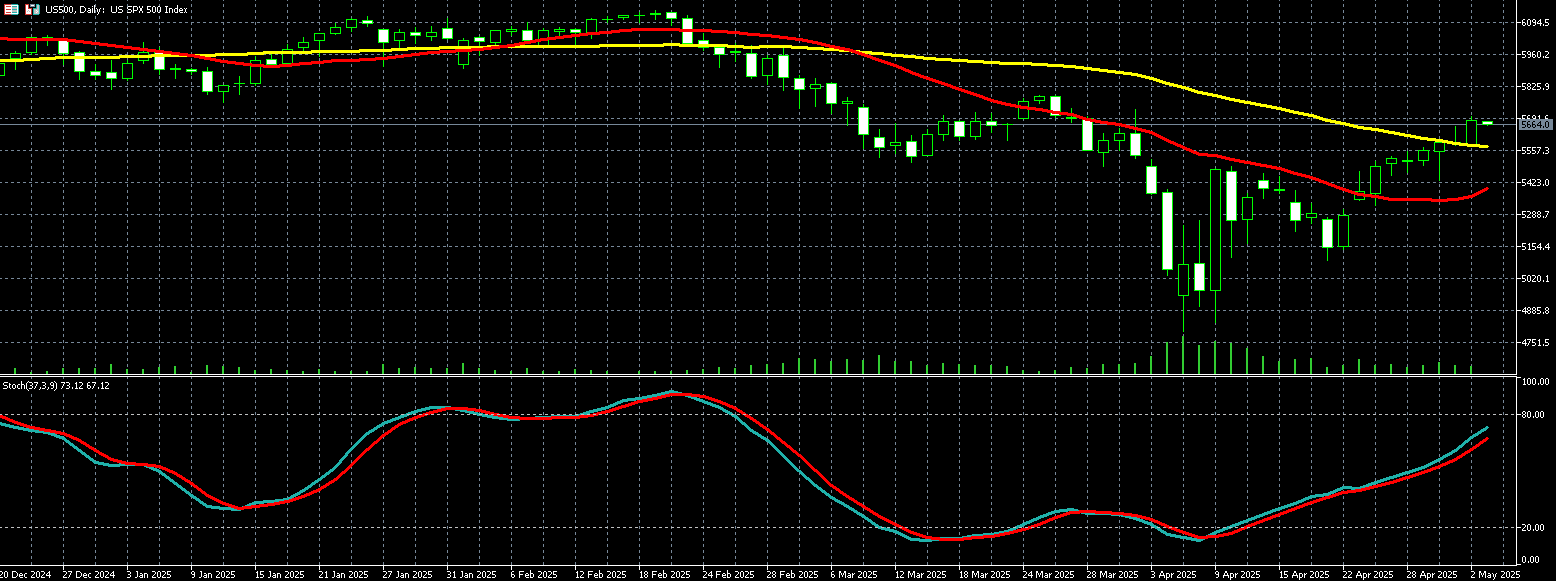Select the last candle on the chart
Viewport: 1556px width, 581px height.
[x=1487, y=123]
